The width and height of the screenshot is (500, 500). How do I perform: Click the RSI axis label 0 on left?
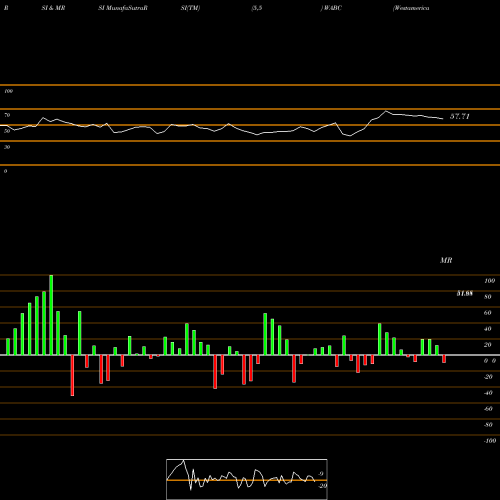tap(5, 171)
